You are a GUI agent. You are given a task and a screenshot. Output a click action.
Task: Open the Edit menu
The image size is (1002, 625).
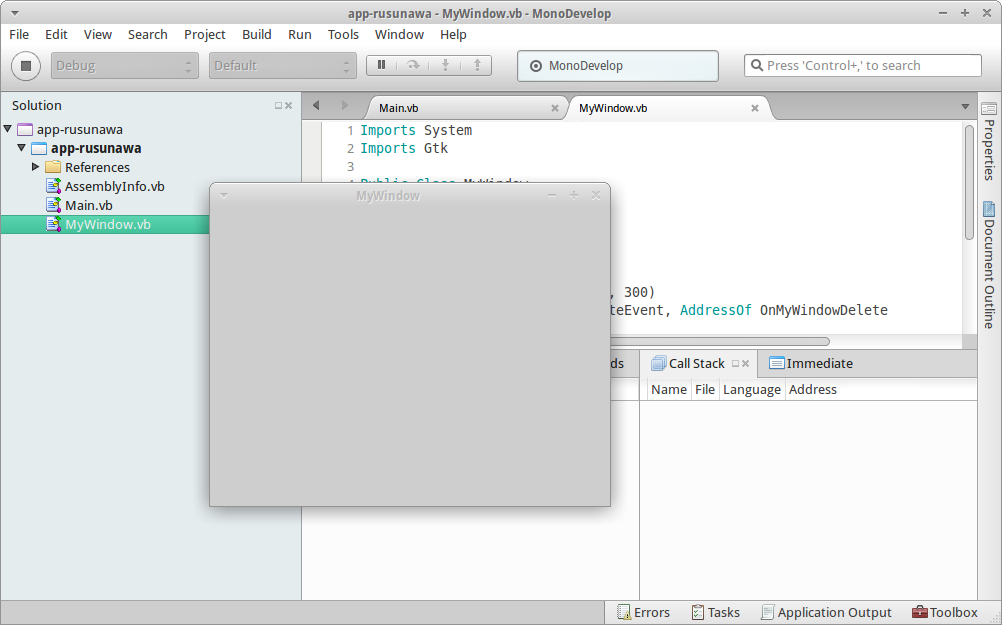pyautogui.click(x=56, y=35)
